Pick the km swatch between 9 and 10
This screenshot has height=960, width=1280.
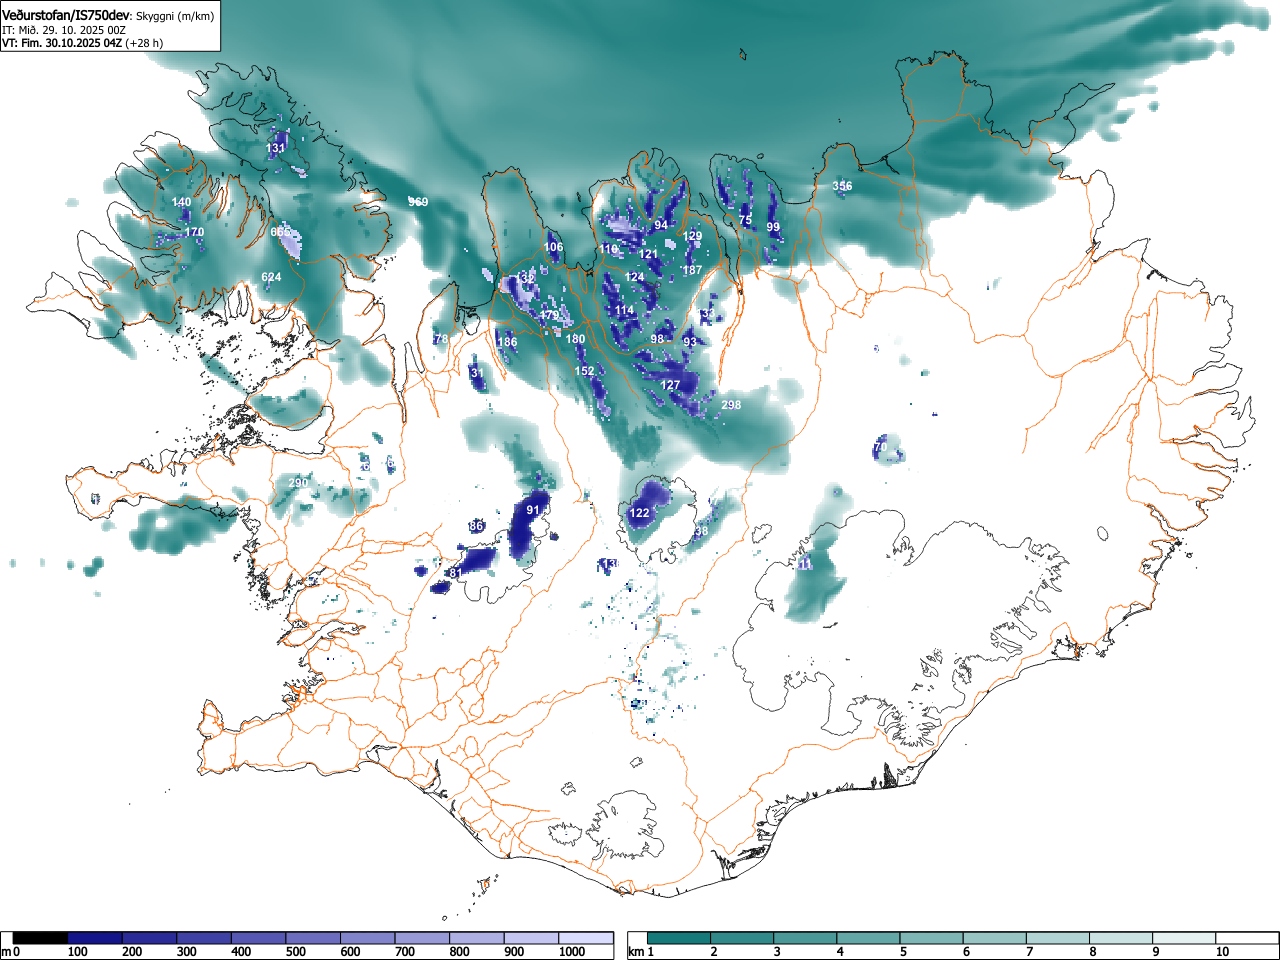[1186, 938]
